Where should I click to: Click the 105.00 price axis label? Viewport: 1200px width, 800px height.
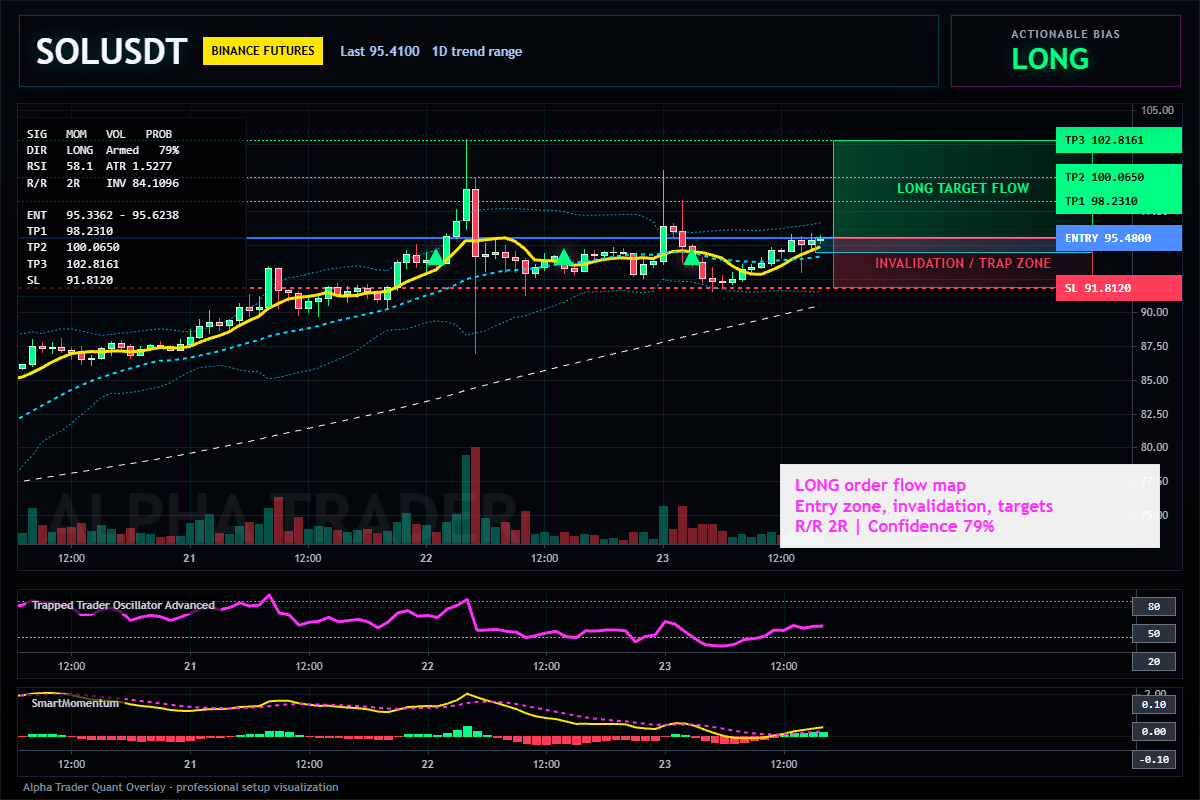[1156, 109]
